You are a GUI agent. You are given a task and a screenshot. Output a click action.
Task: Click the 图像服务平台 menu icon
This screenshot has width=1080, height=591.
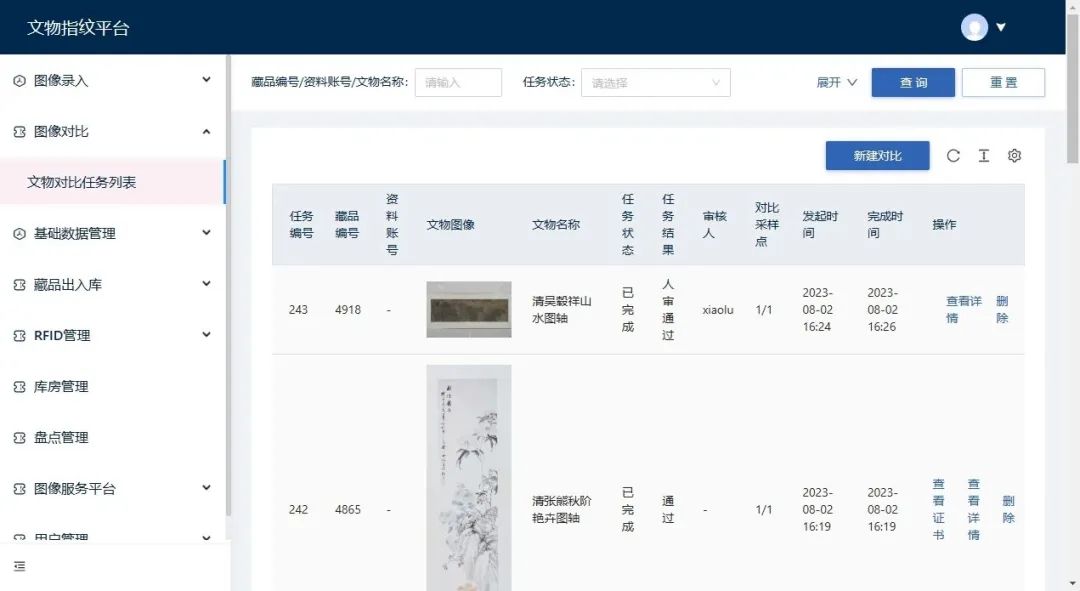[19, 488]
